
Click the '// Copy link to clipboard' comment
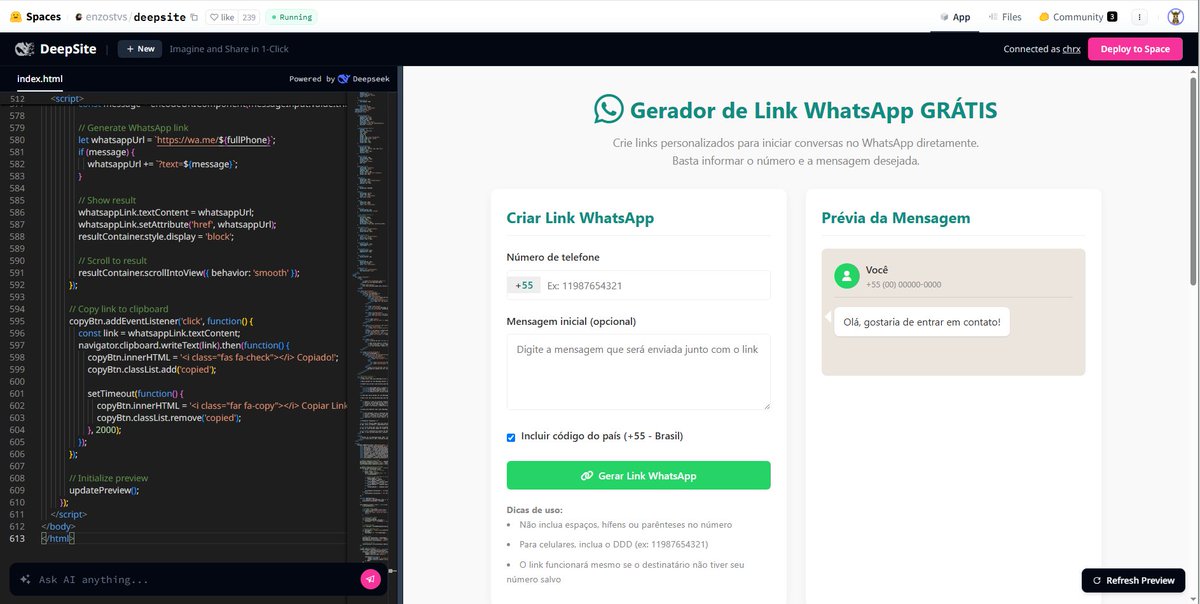pyautogui.click(x=118, y=309)
